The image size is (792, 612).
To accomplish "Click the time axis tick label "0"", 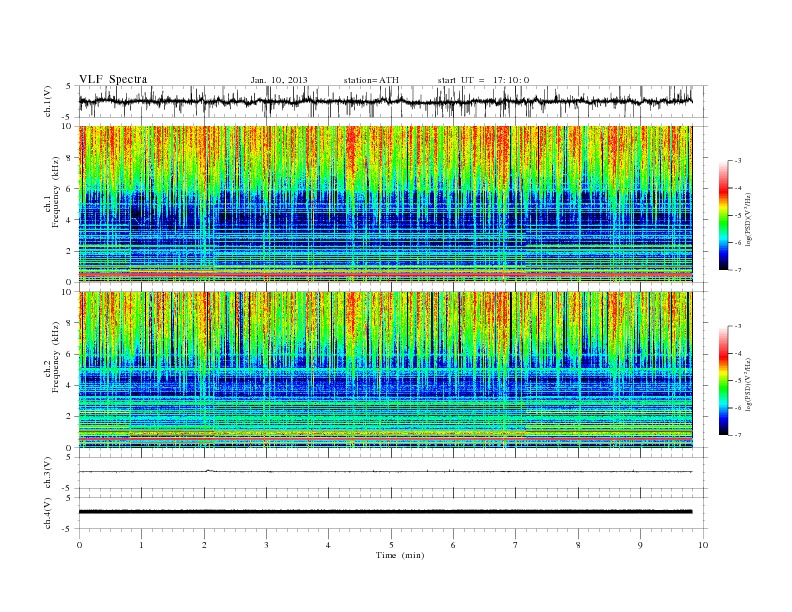I will (x=79, y=545).
